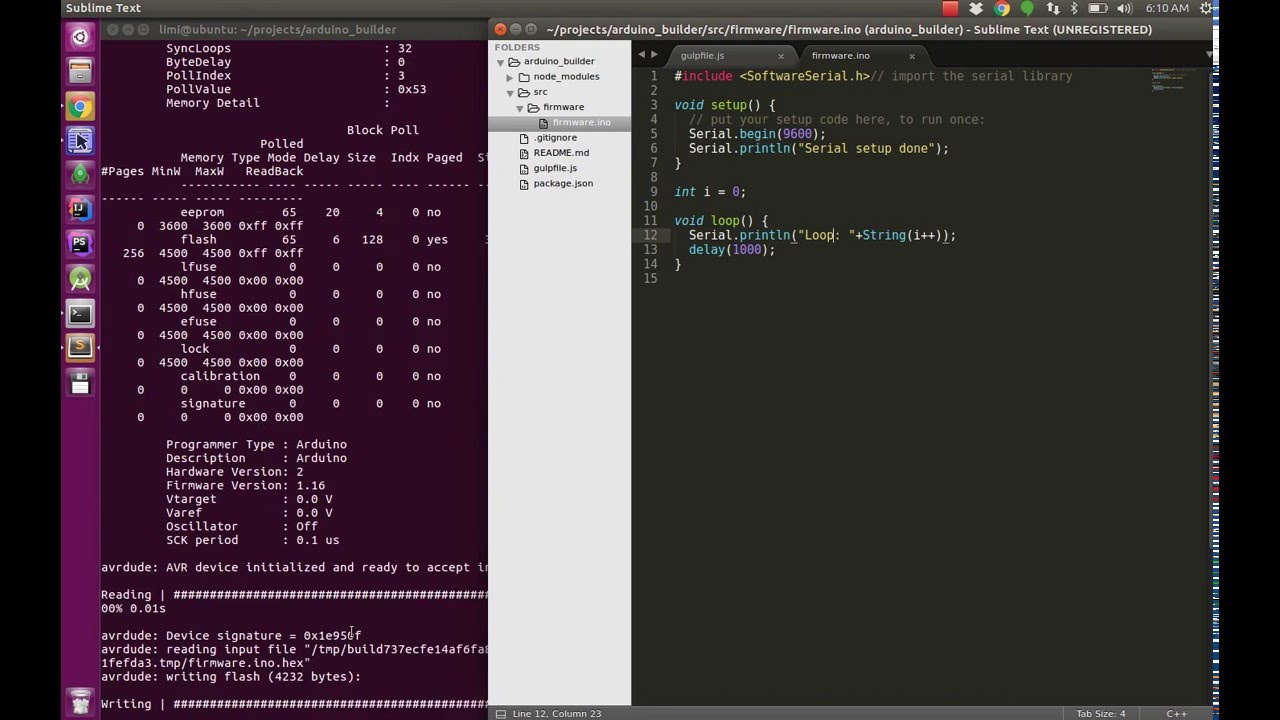
Task: Place cursor on delay(1000) line
Action: tap(732, 249)
